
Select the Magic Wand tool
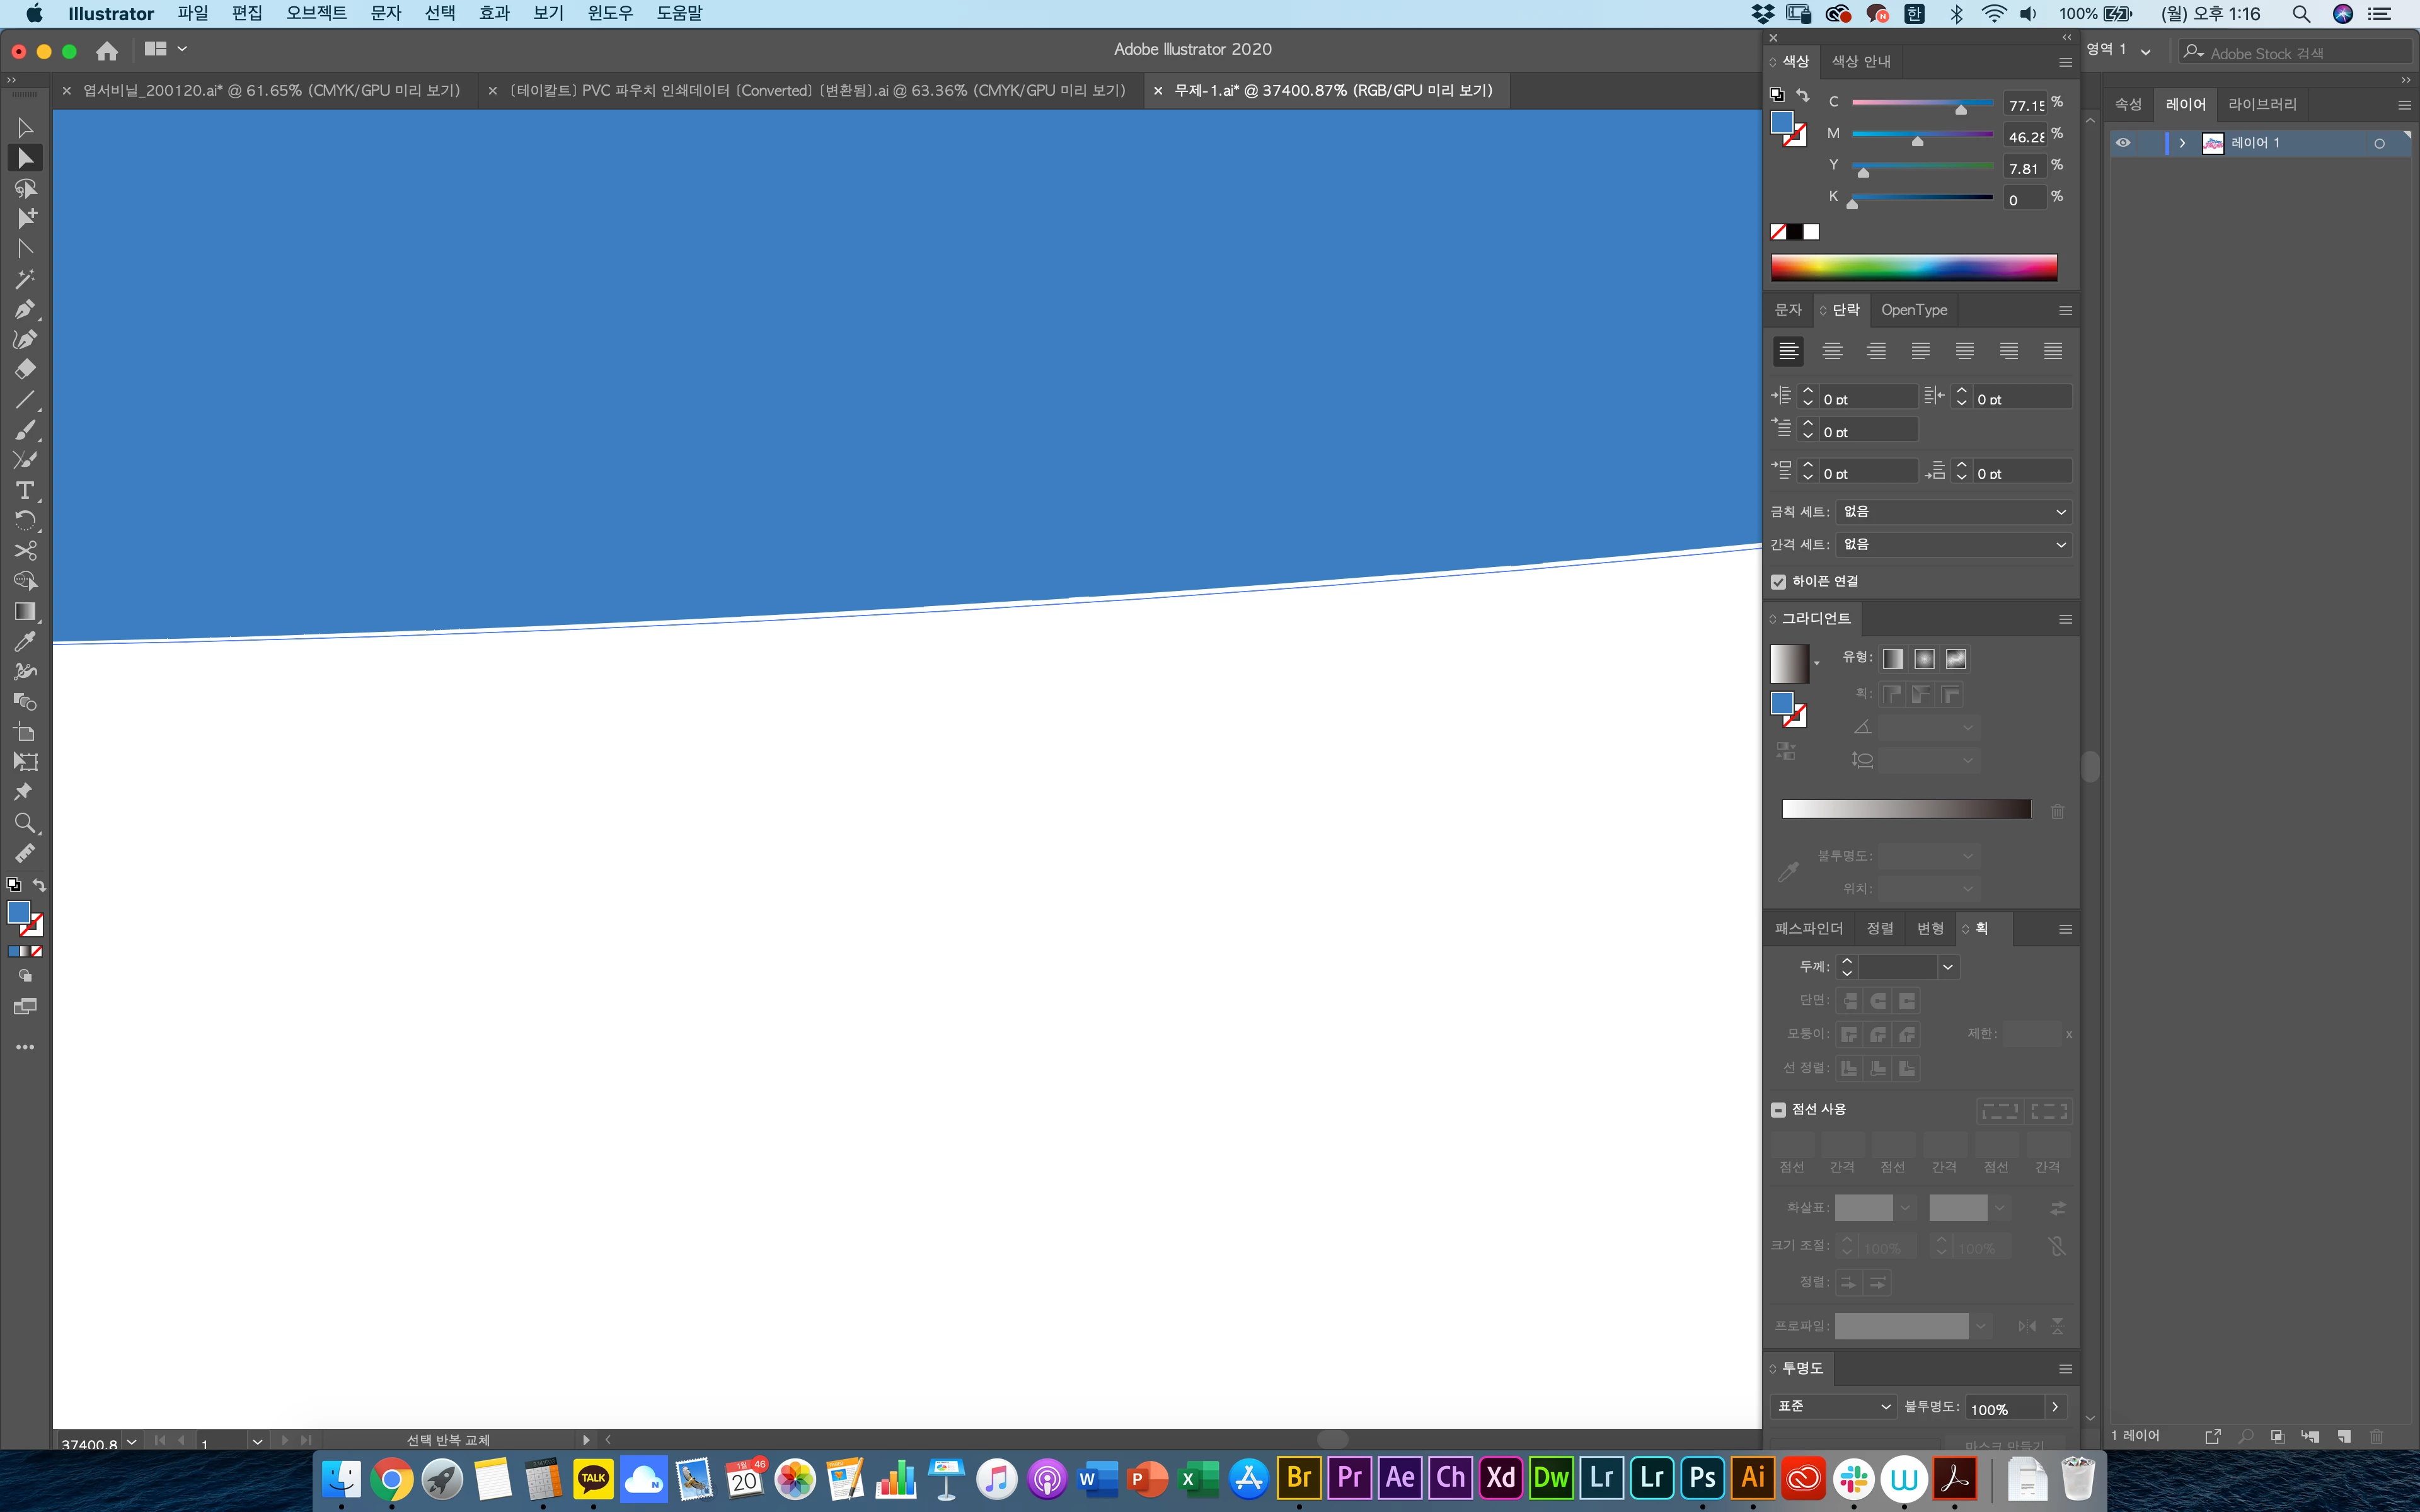tap(25, 279)
